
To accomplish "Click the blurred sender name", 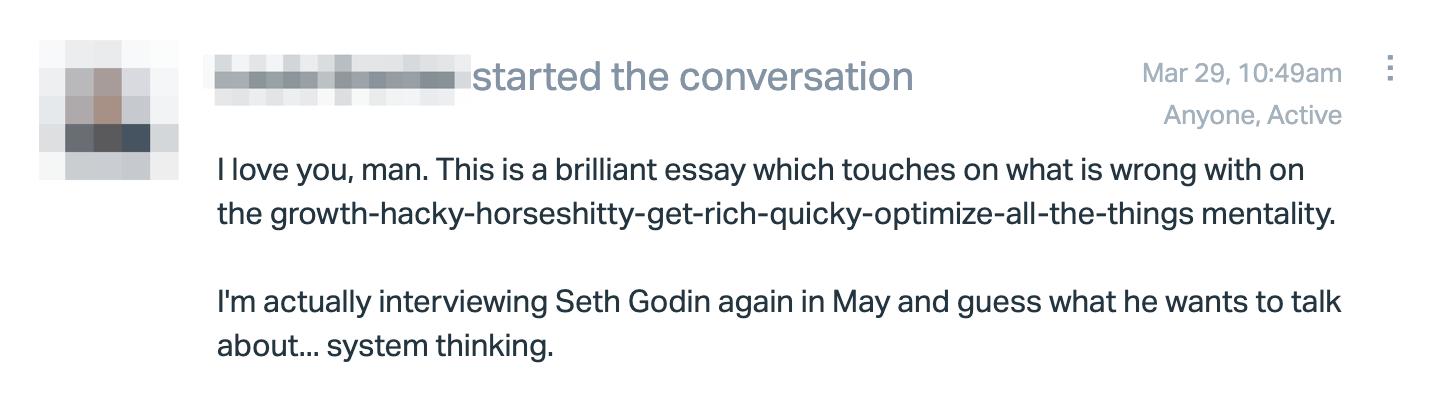I will pyautogui.click(x=337, y=76).
